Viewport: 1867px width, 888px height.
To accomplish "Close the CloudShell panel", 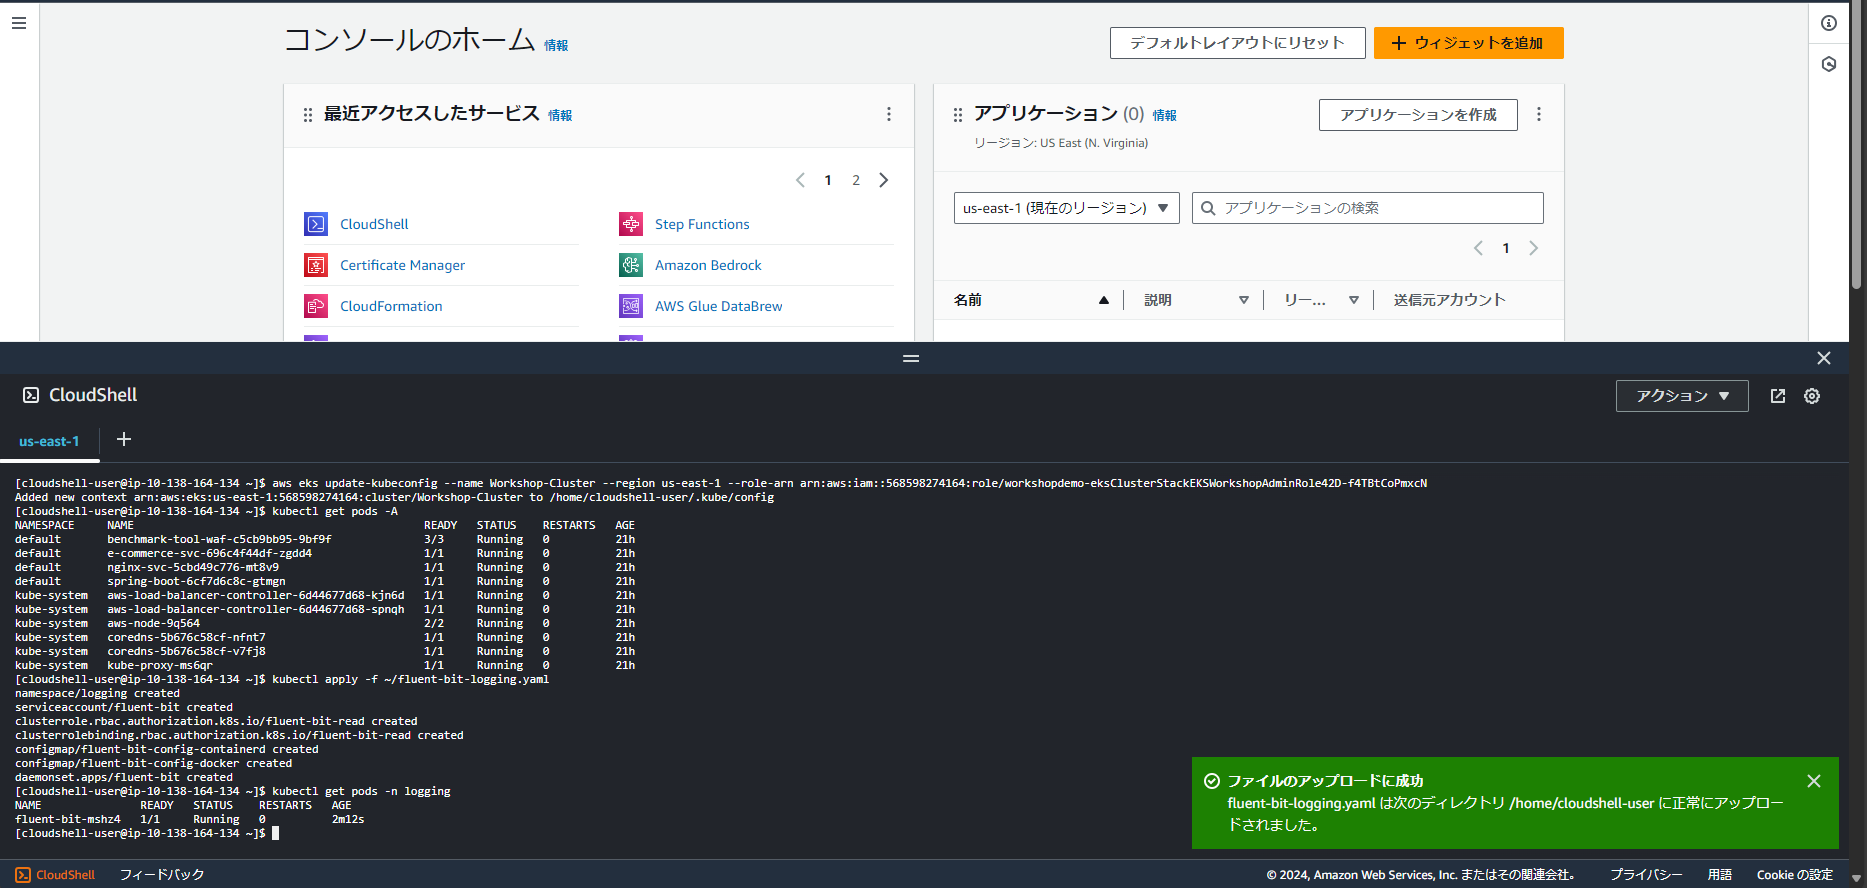I will click(1824, 358).
